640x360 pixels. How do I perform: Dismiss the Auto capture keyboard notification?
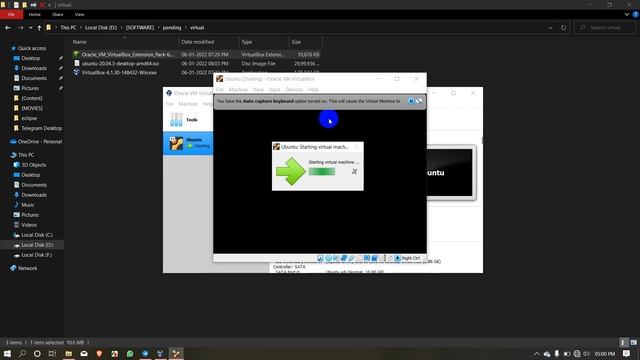[411, 101]
